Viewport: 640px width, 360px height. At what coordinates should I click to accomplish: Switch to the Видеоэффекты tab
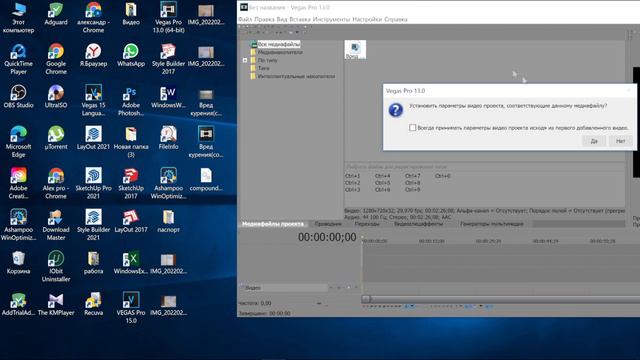click(x=418, y=224)
